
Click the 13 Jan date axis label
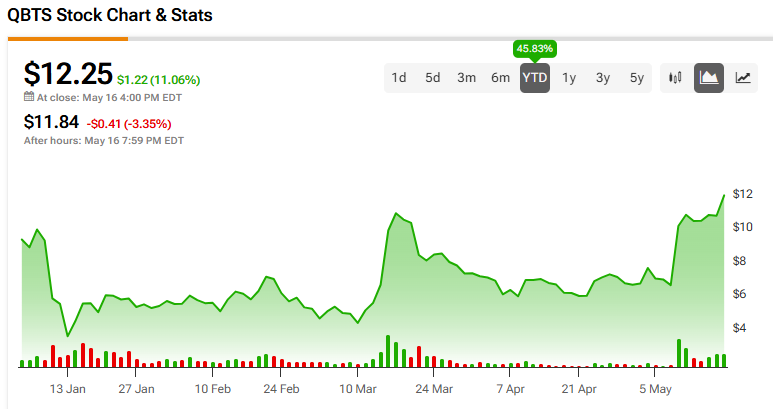pyautogui.click(x=68, y=389)
